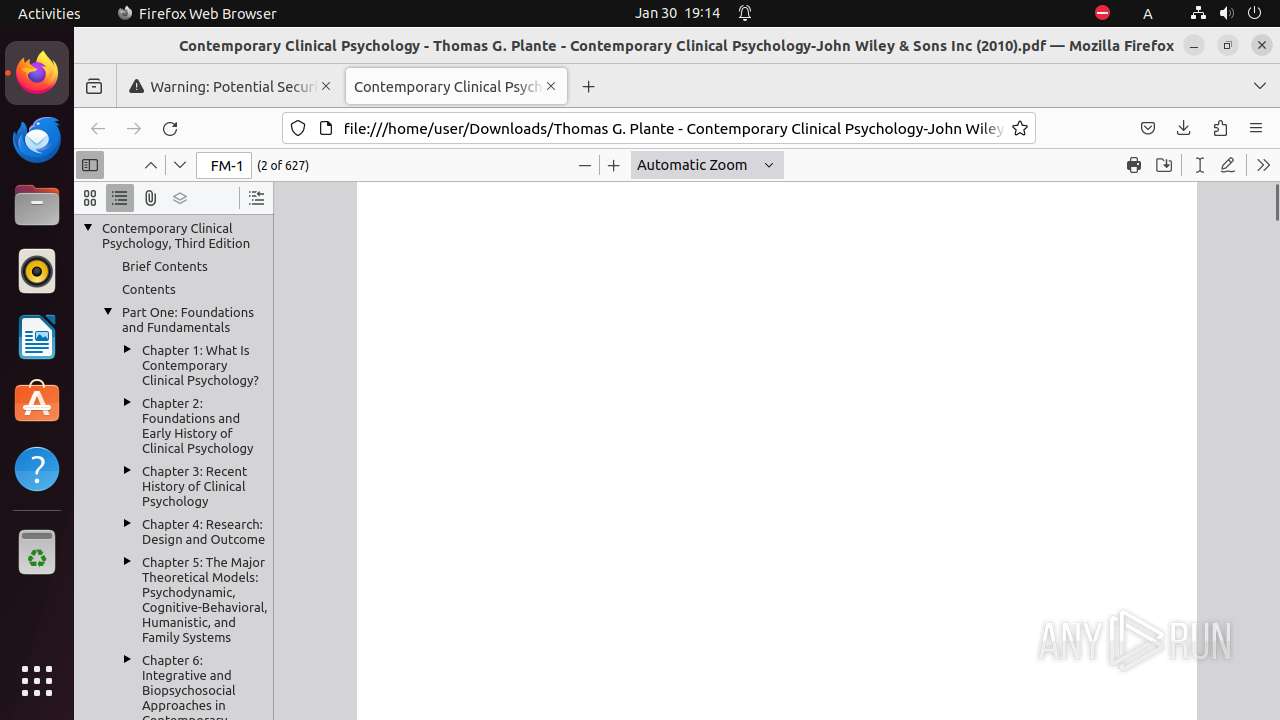Close the Warning: Potential Security tab
This screenshot has height=720, width=1280.
(x=326, y=87)
